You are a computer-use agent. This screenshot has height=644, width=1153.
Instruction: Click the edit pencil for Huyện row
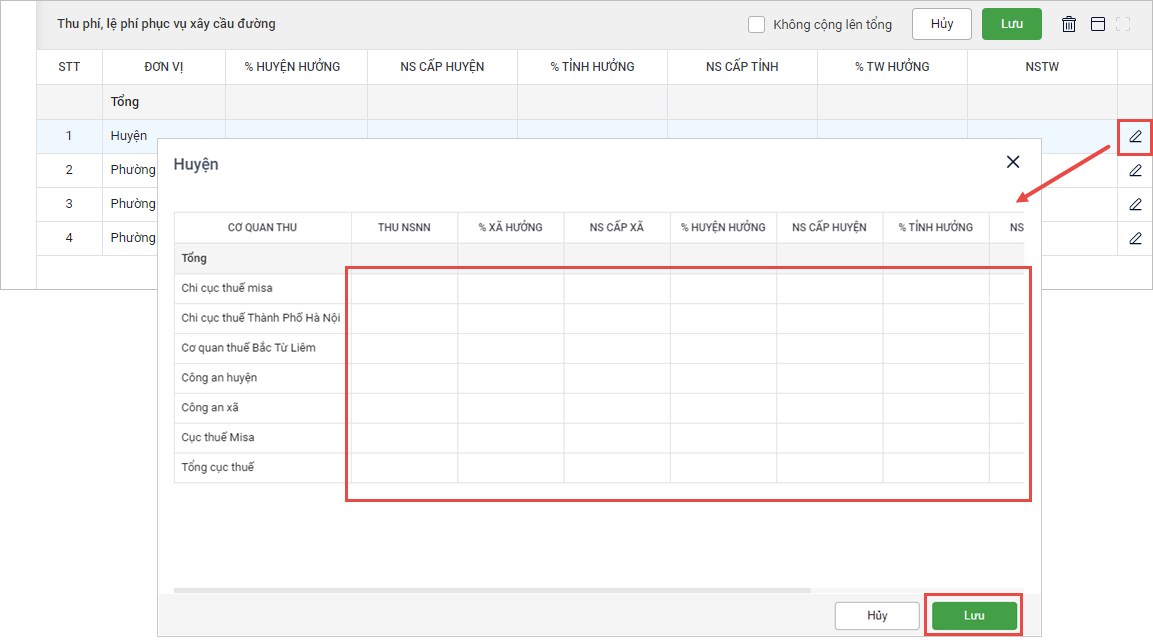[x=1135, y=137]
